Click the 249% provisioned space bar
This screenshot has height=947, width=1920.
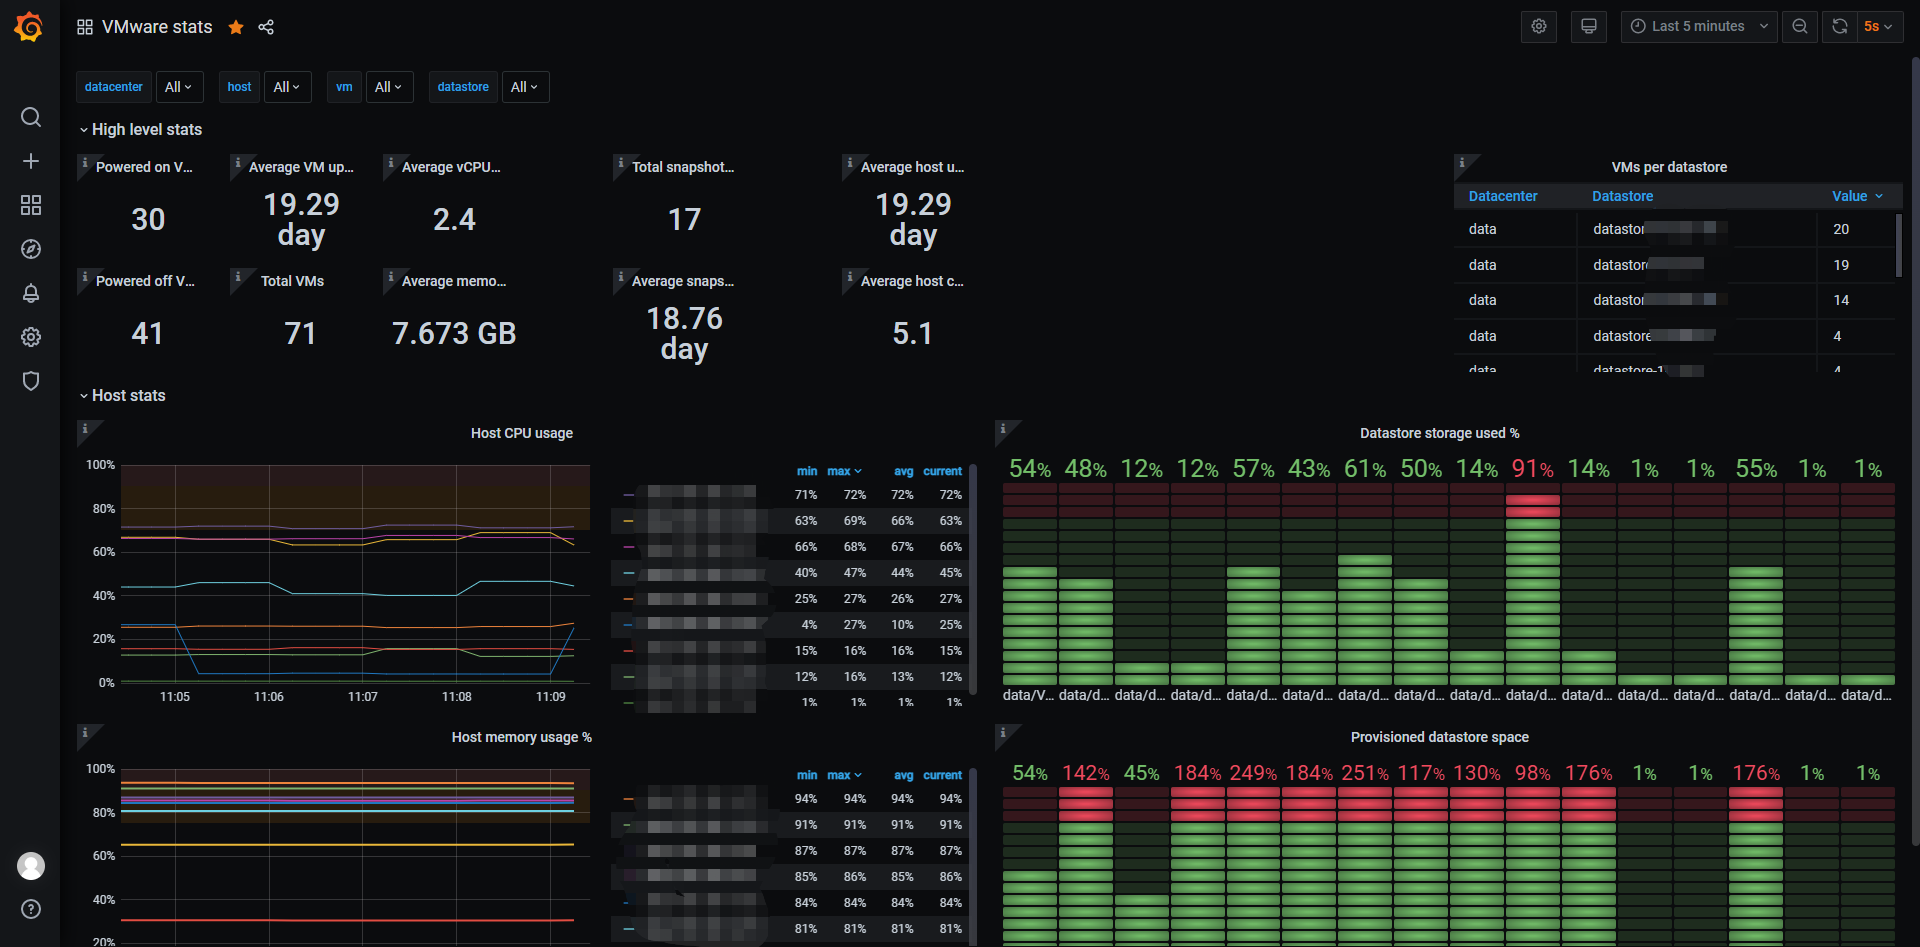click(x=1253, y=866)
